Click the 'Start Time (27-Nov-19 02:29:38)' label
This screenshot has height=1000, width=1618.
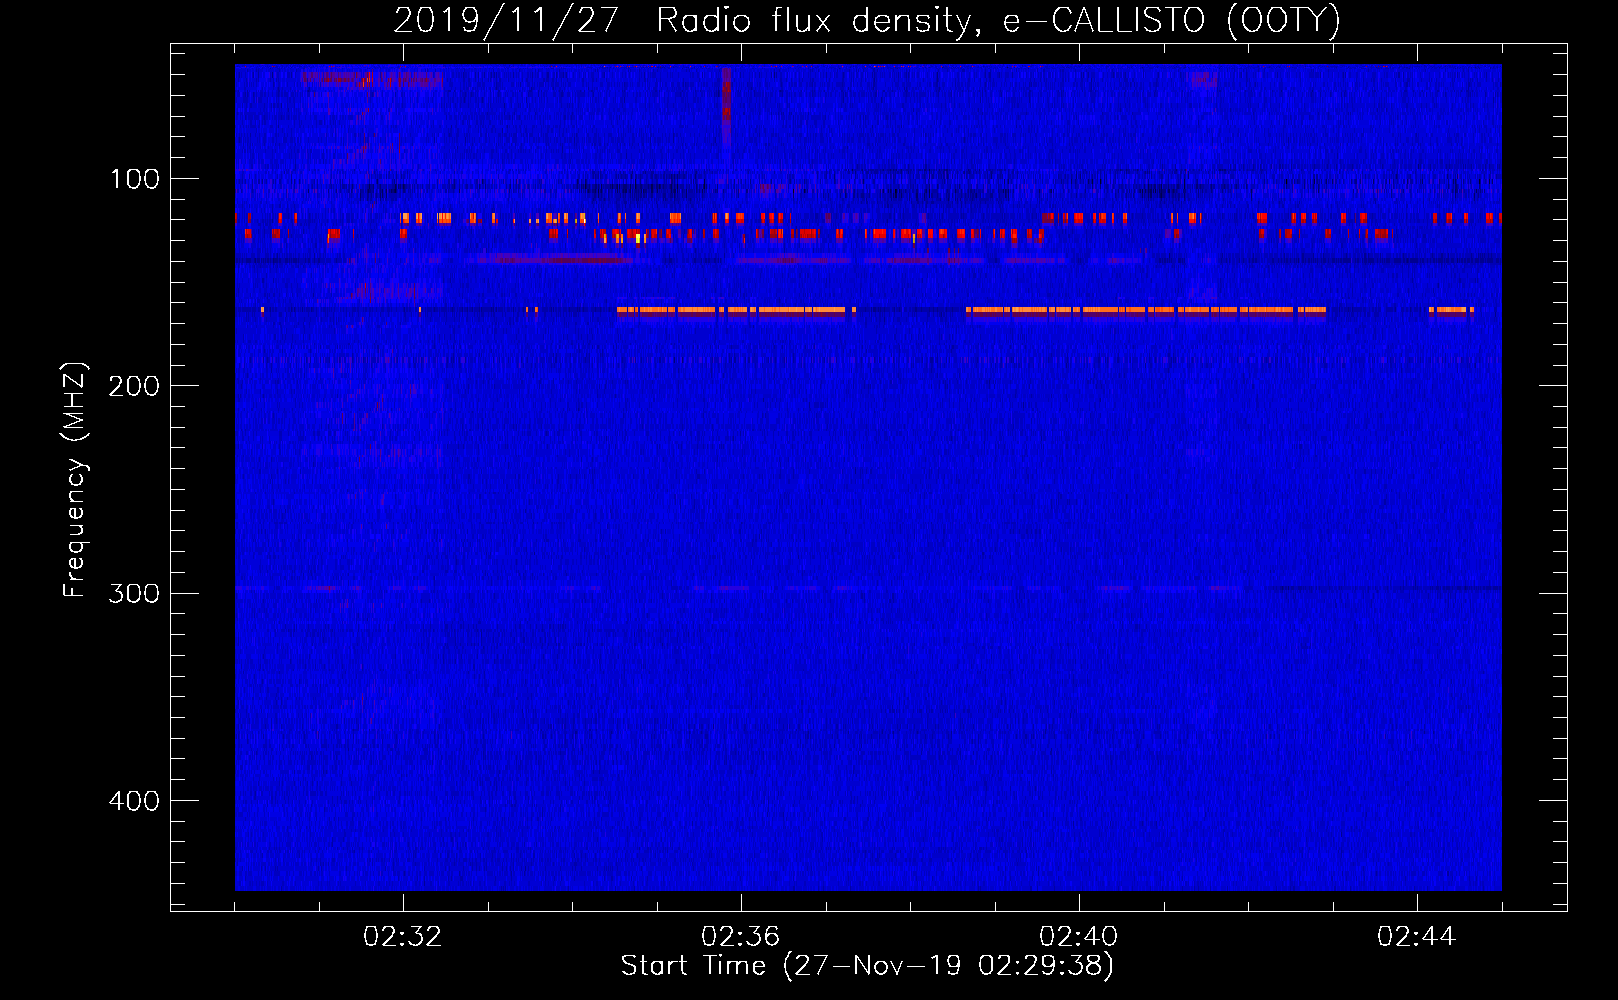[867, 966]
